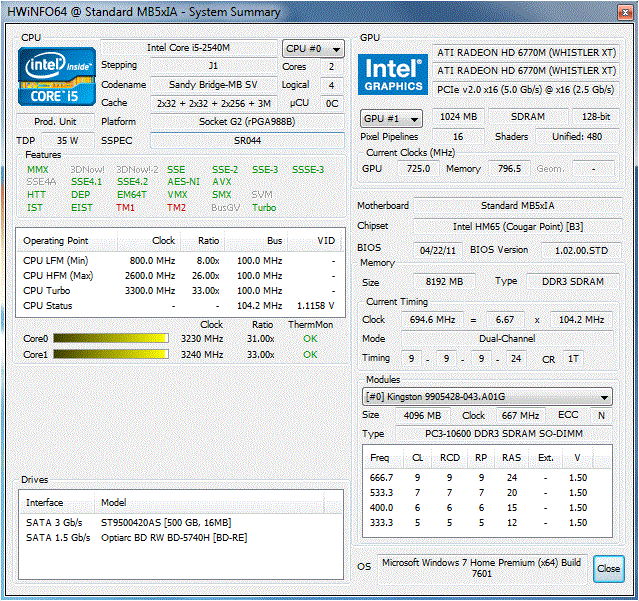This screenshot has height=601, width=639.
Task: Open the GPU #1 selector dropdown
Action: click(391, 119)
